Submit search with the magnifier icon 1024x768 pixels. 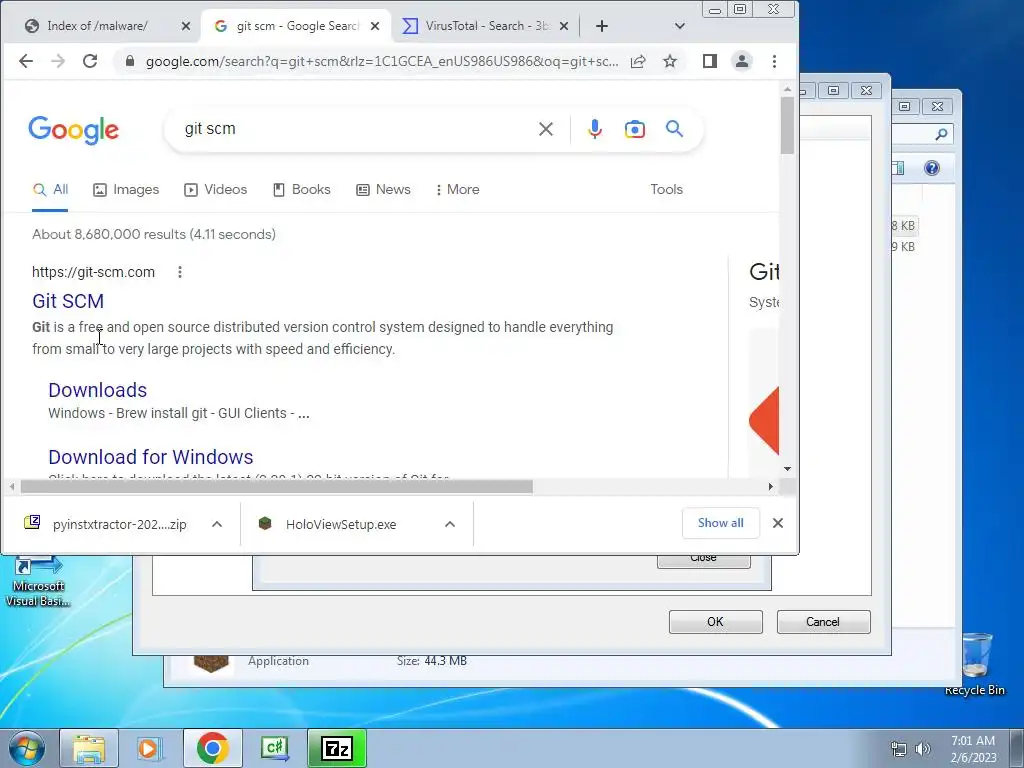[x=675, y=129]
